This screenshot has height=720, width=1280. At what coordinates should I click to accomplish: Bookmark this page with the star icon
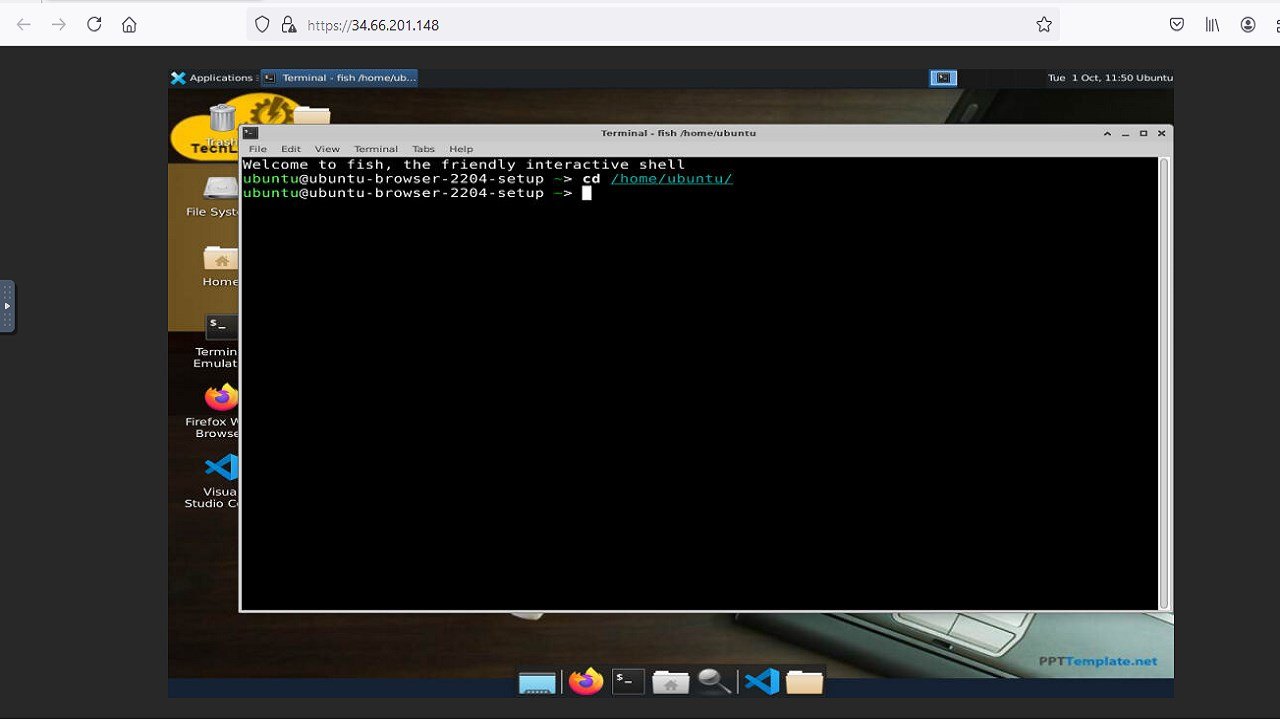pyautogui.click(x=1044, y=25)
